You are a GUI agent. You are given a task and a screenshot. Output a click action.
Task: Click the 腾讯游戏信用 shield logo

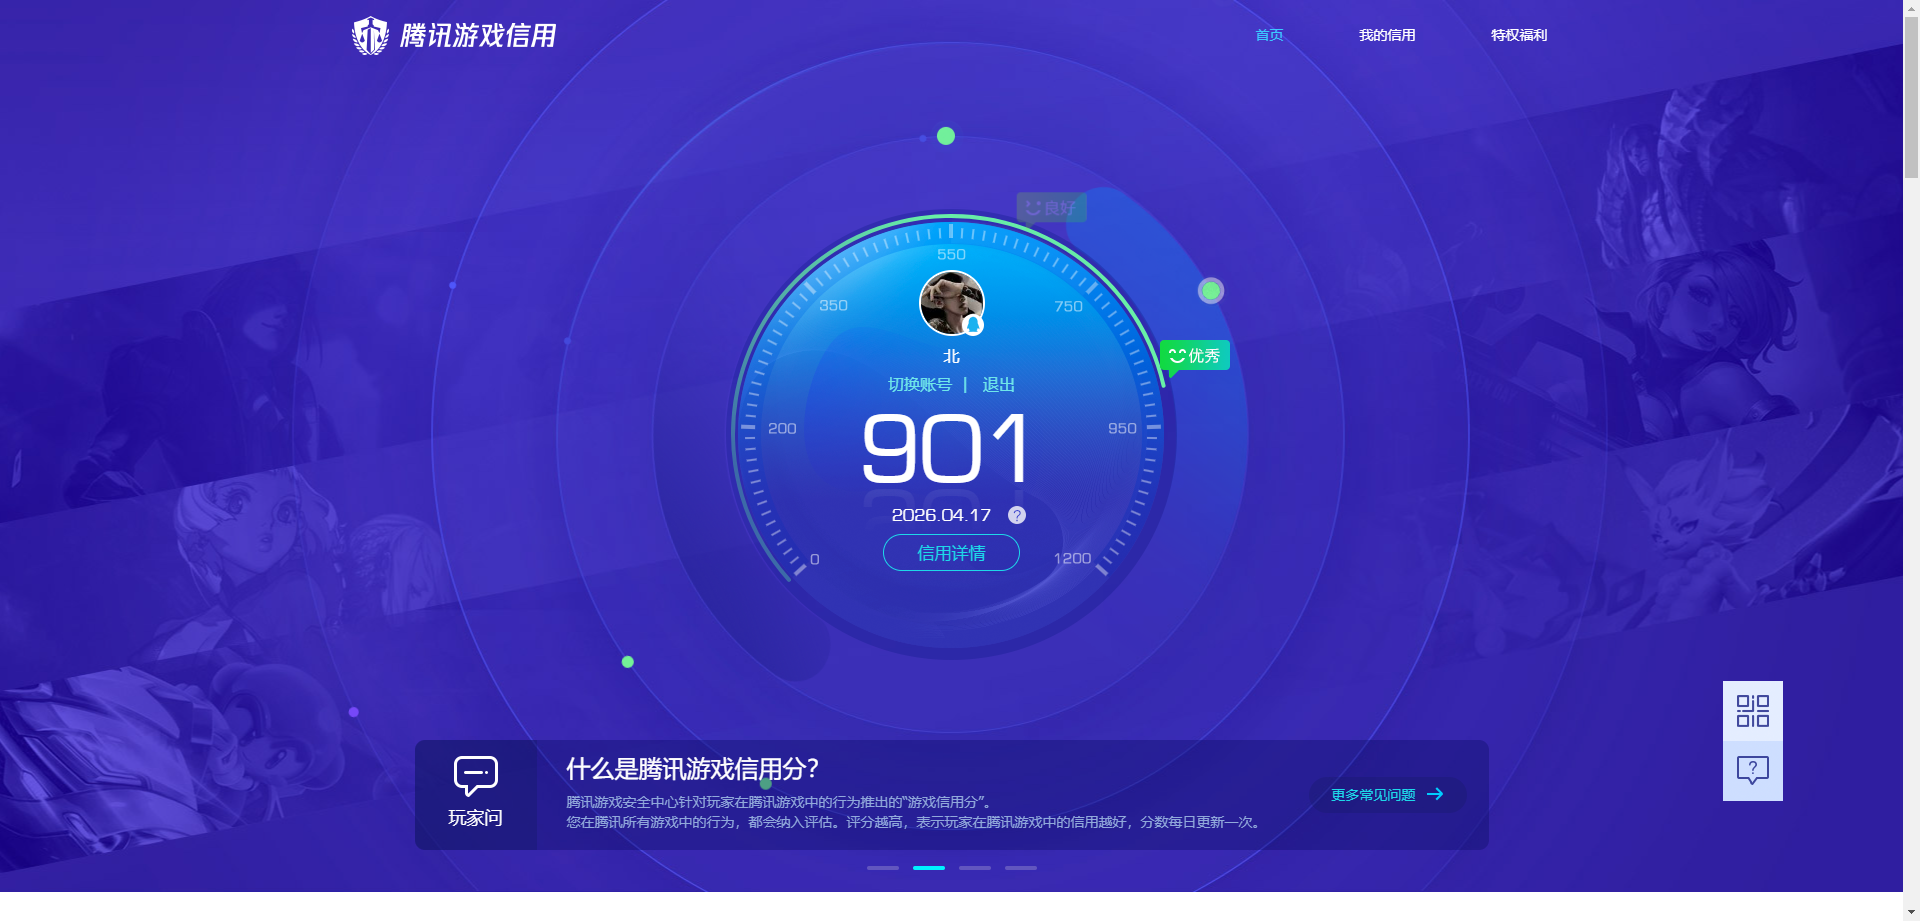coord(370,35)
